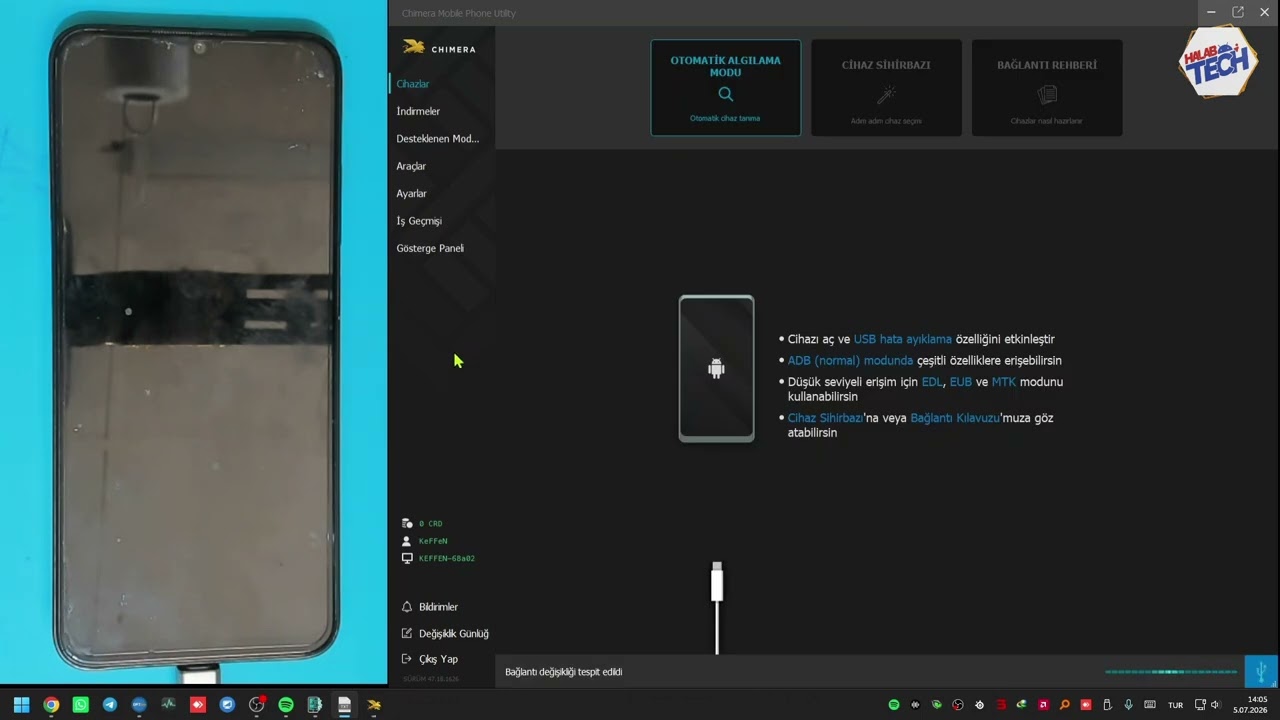Open the TXT file app in taskbar
1280x720 pixels.
pyautogui.click(x=345, y=705)
